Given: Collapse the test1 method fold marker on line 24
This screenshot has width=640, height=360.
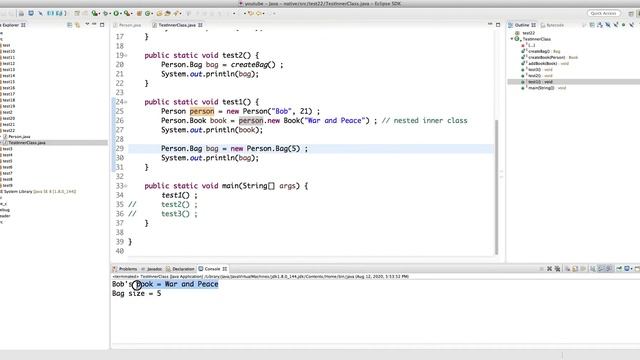Looking at the screenshot, I should pos(126,102).
